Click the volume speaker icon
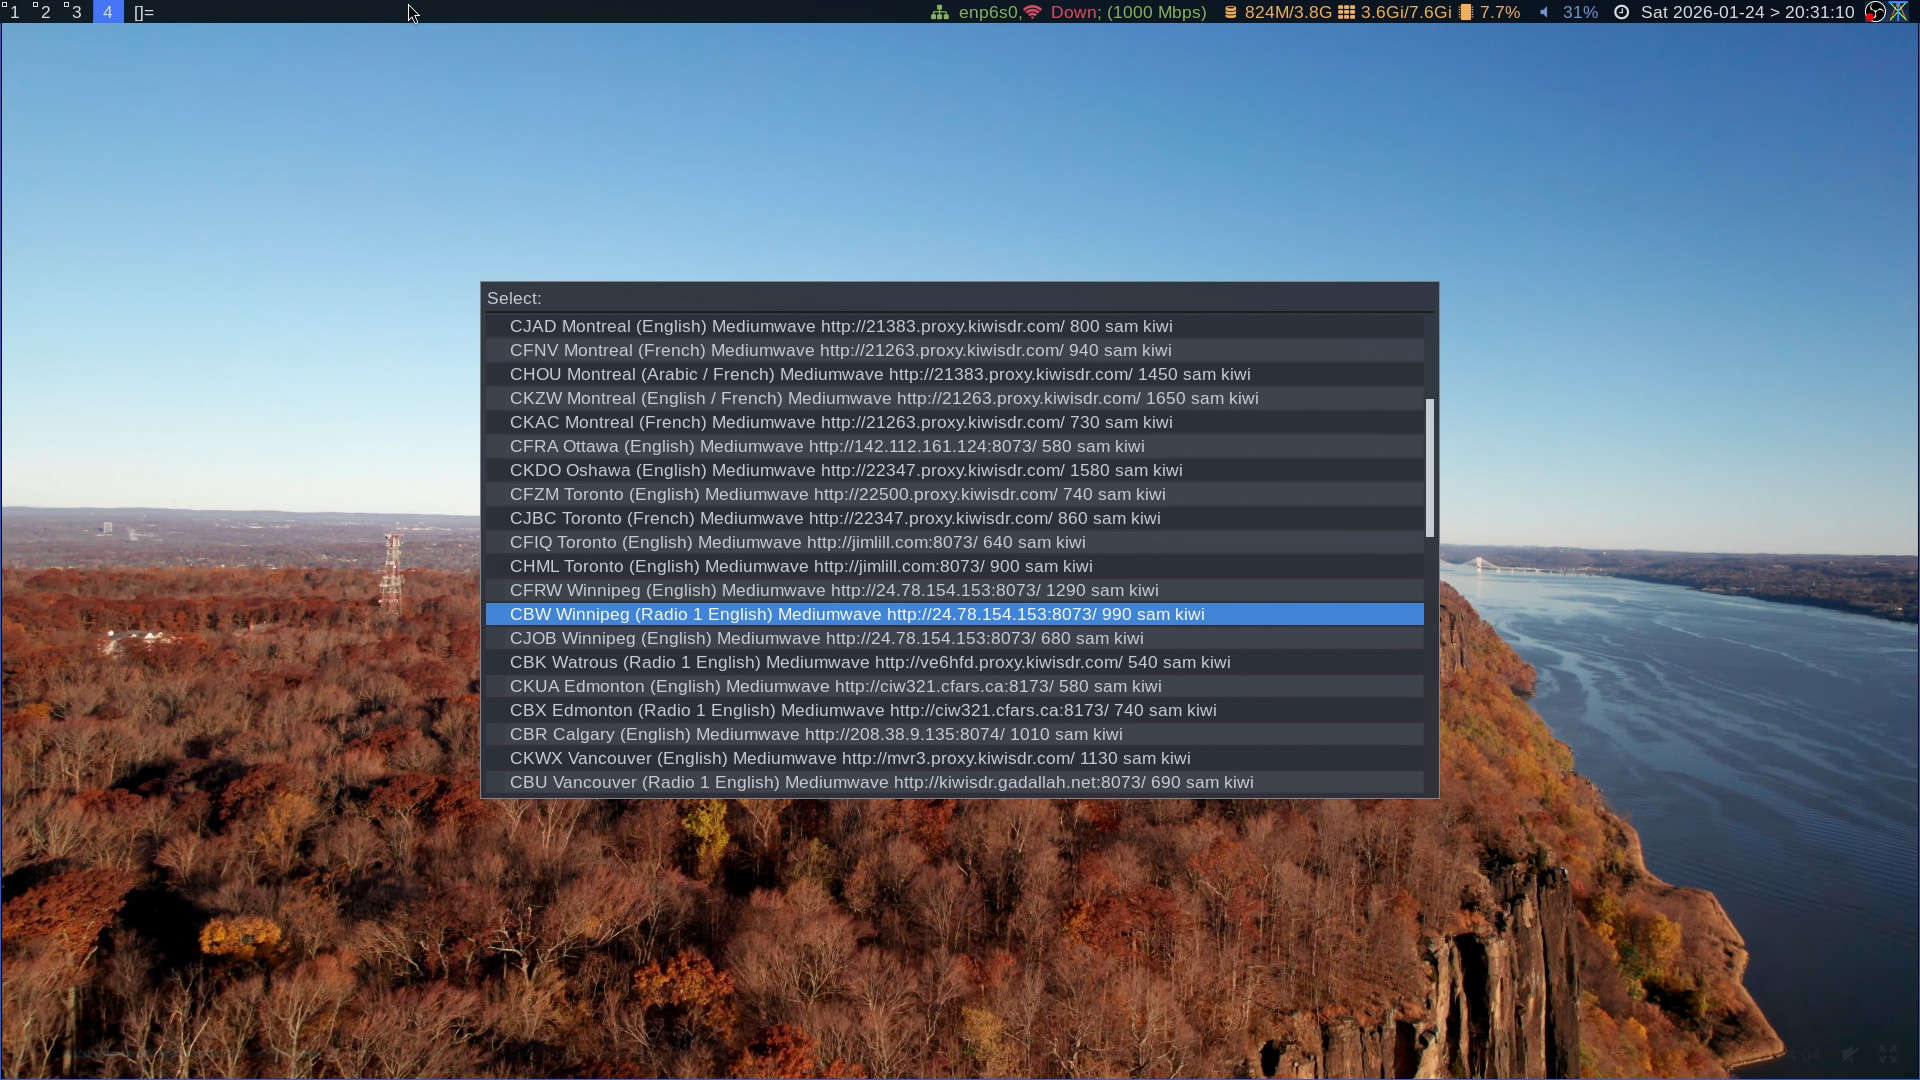This screenshot has height=1080, width=1920. click(x=1544, y=12)
